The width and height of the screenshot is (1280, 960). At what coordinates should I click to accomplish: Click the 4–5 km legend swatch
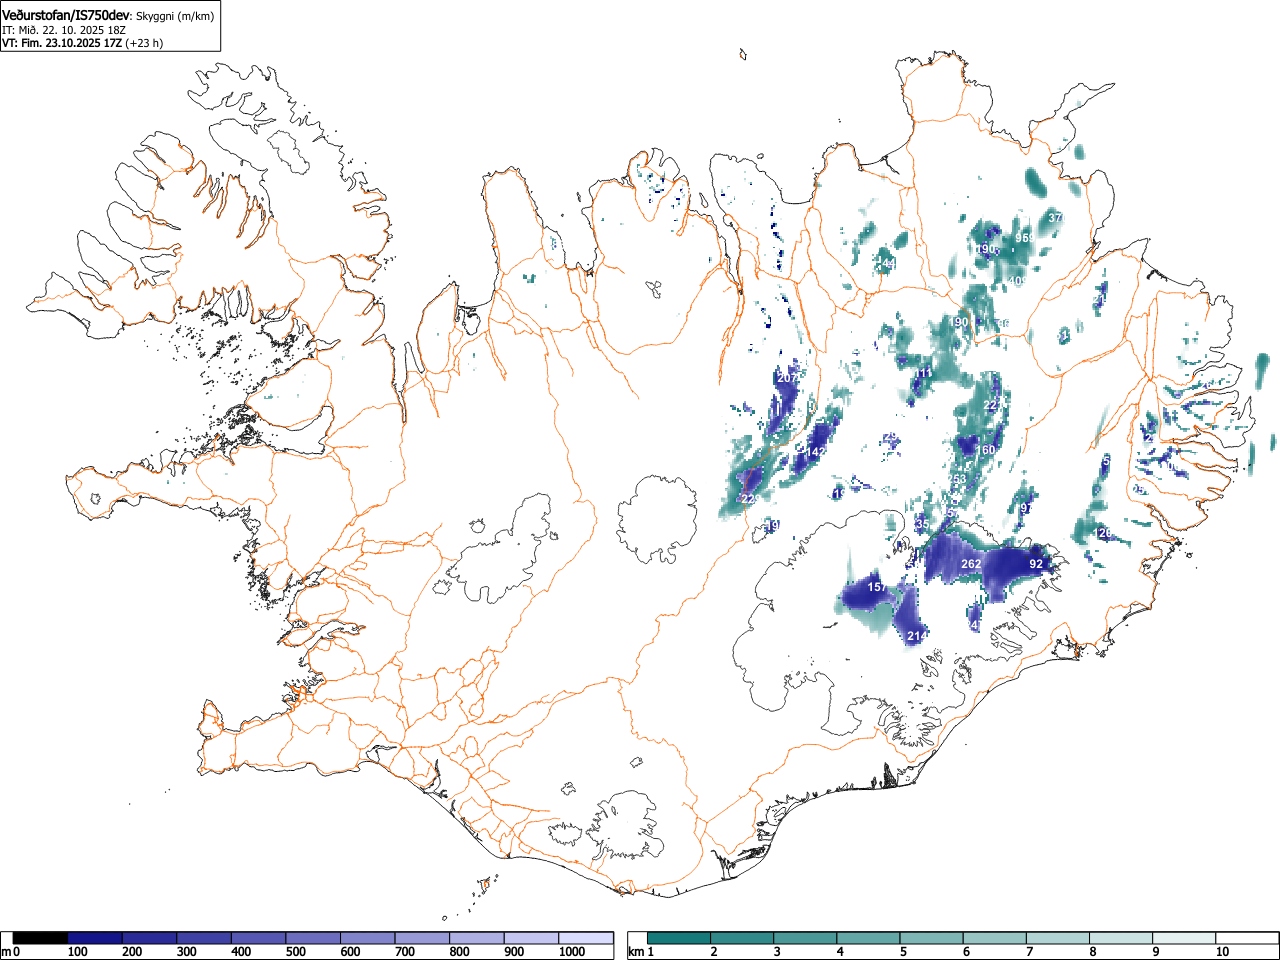coord(868,938)
